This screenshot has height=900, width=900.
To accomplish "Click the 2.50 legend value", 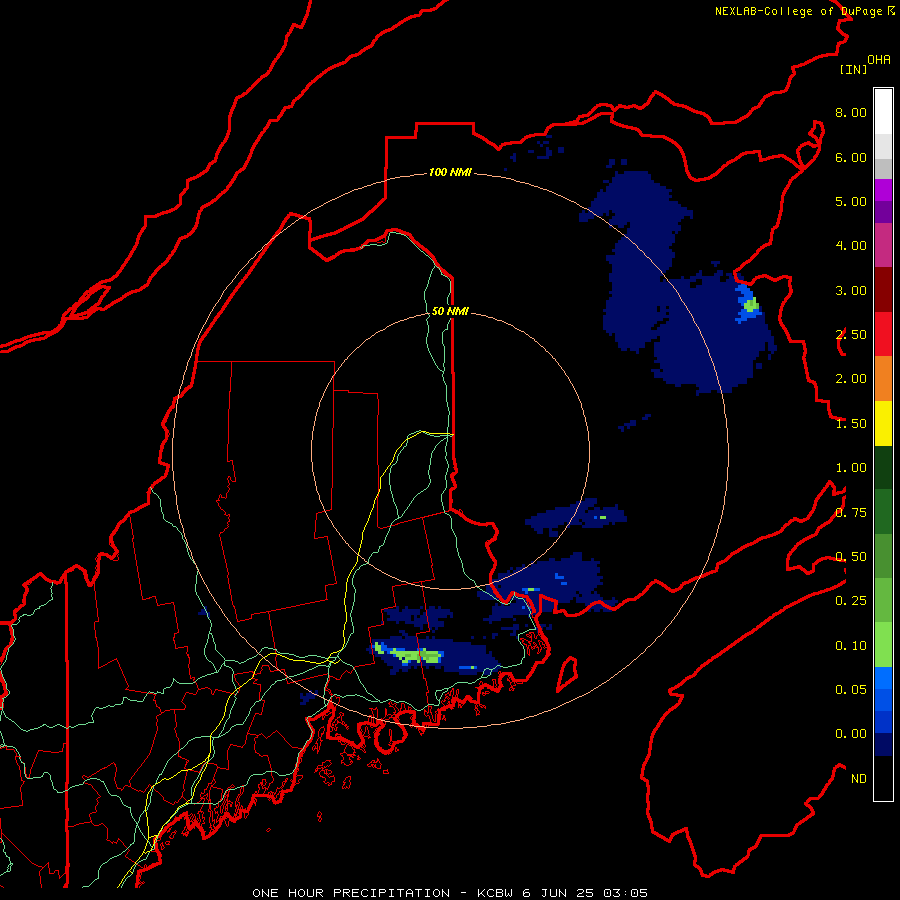I will tap(851, 335).
